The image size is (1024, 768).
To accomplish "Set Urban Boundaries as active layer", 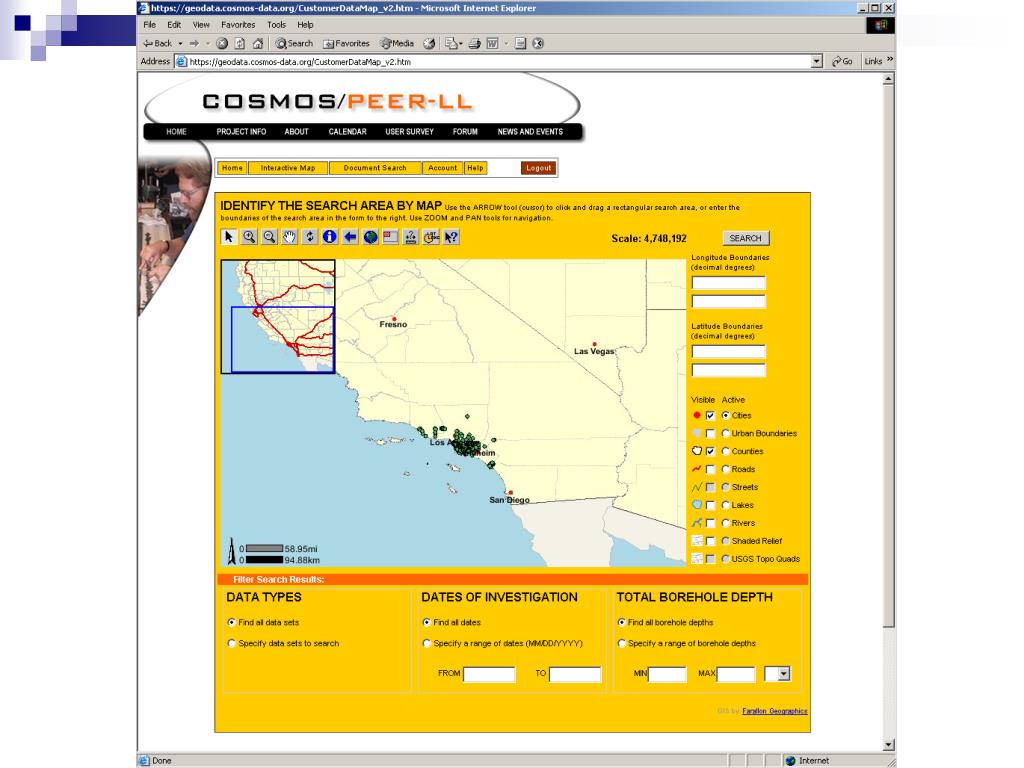I will coord(726,434).
